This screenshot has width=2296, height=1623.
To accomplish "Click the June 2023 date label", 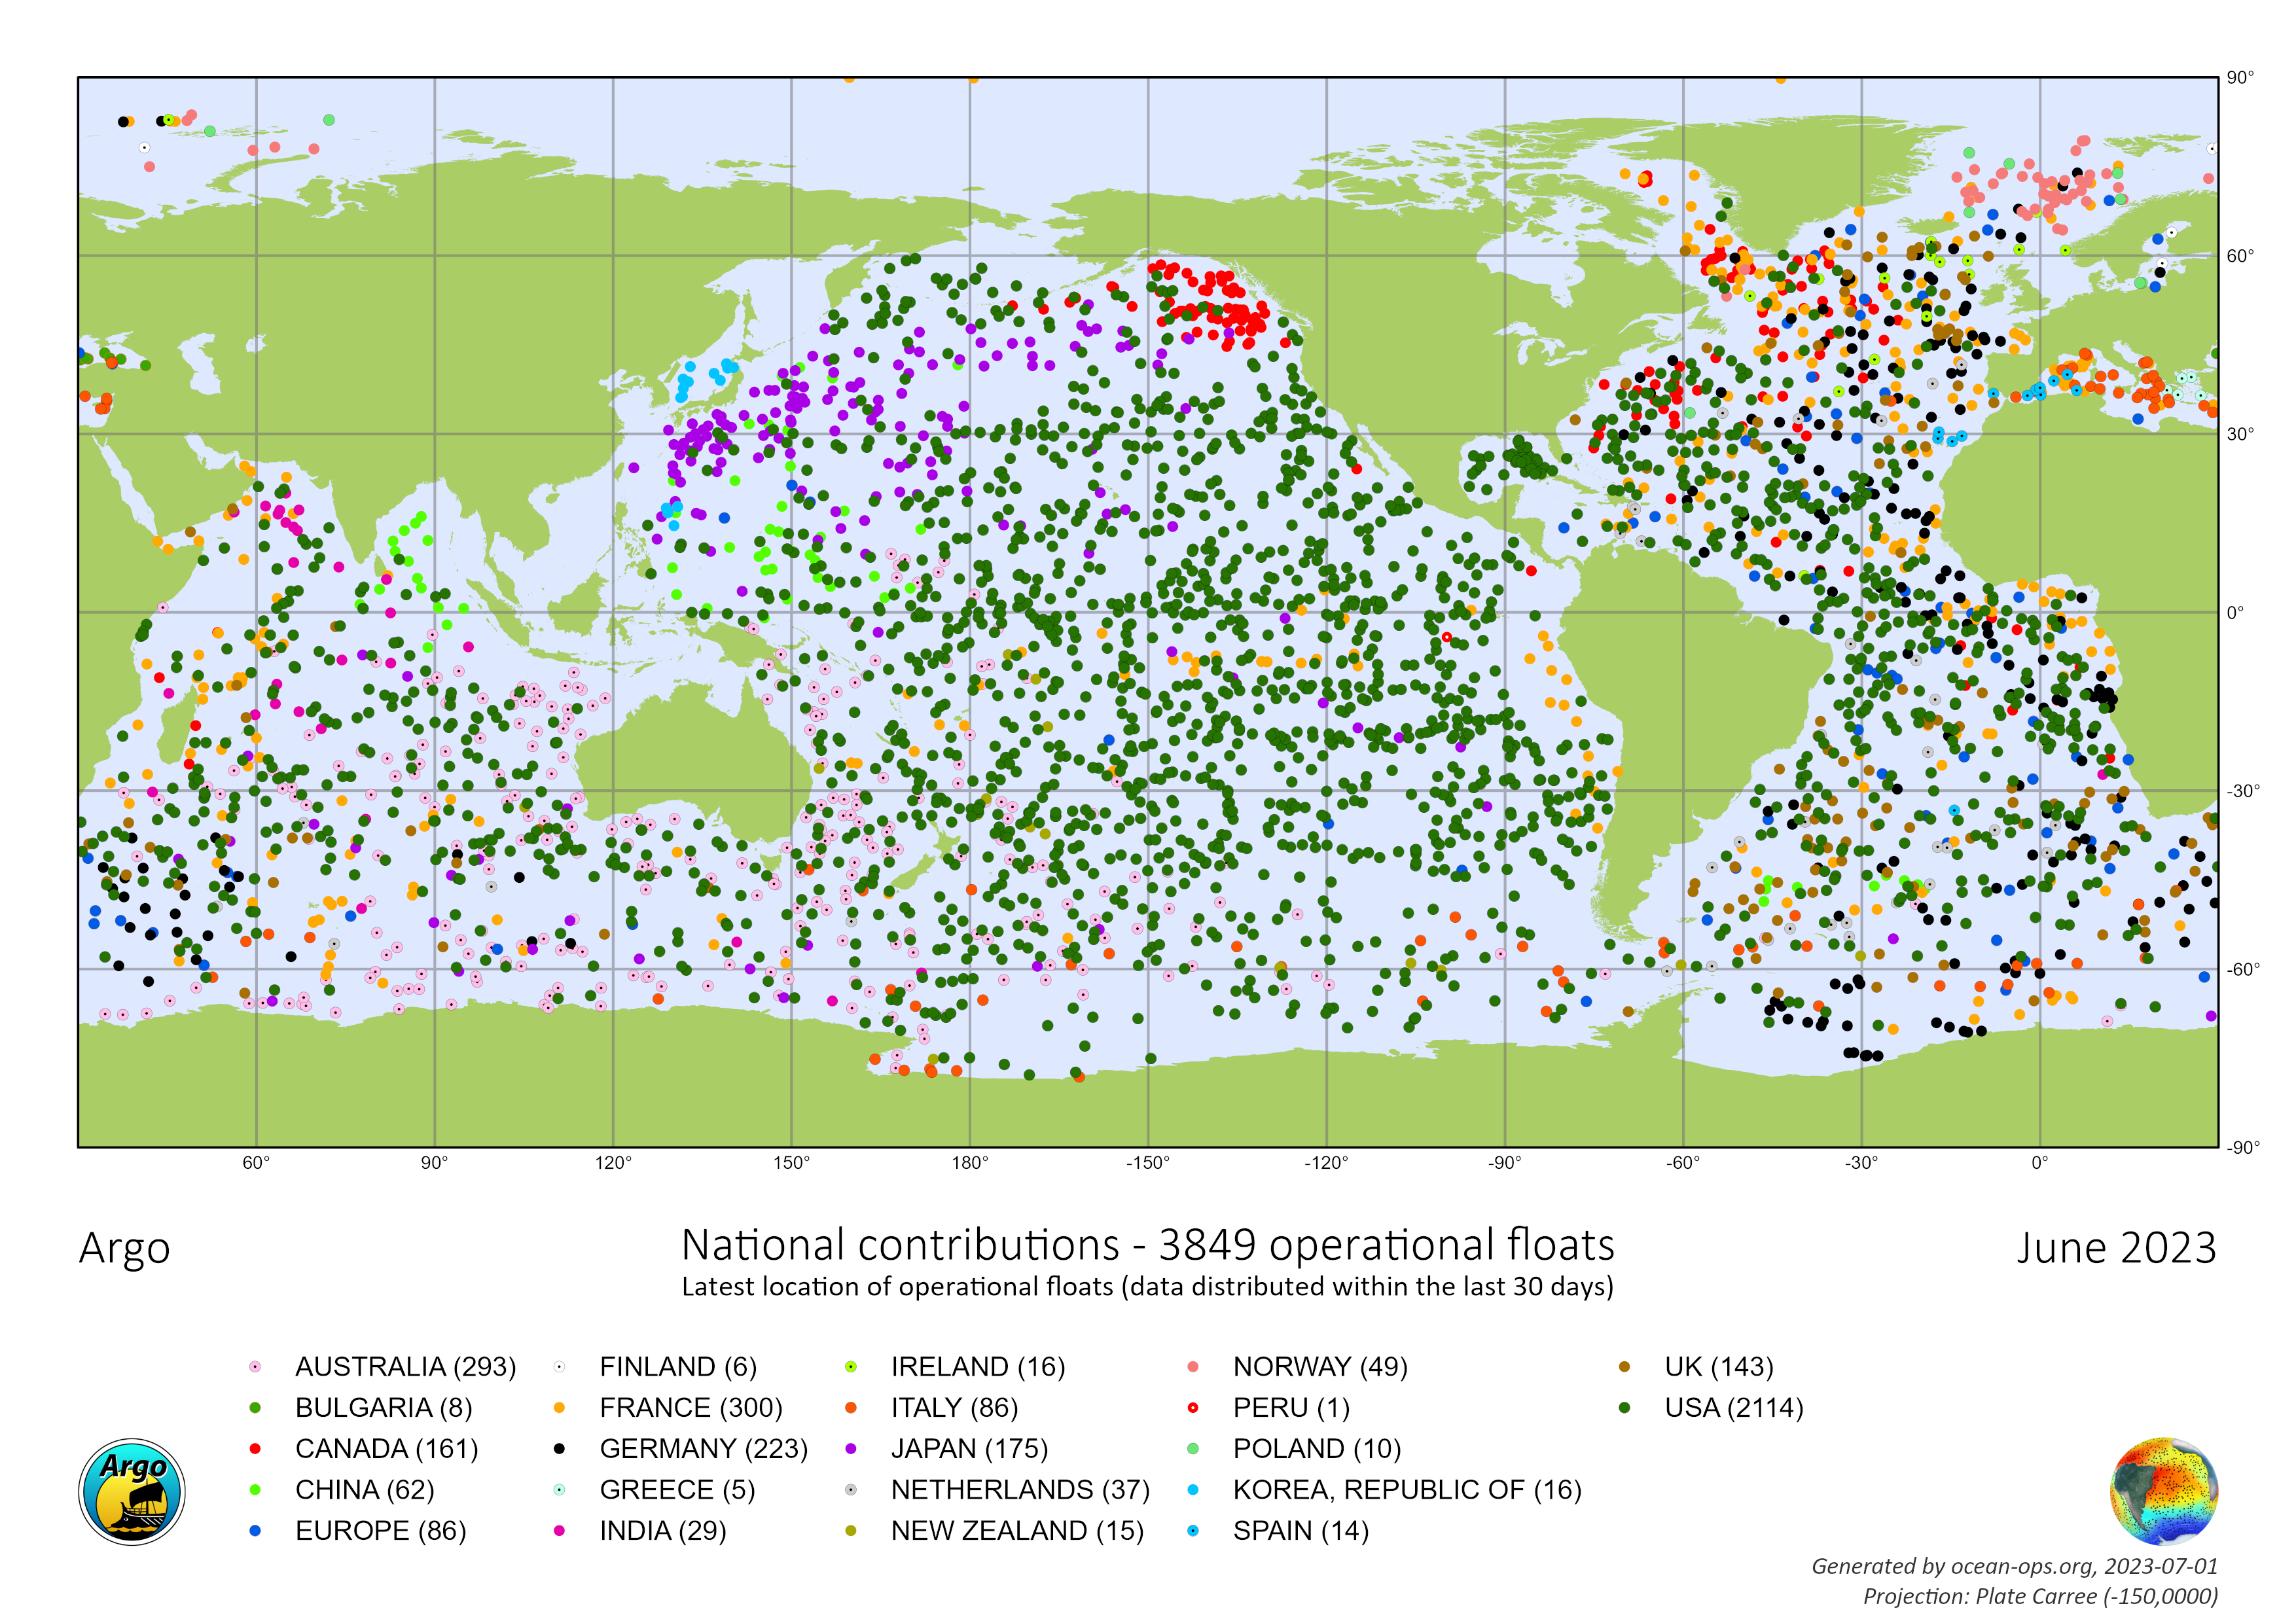I will [2116, 1248].
